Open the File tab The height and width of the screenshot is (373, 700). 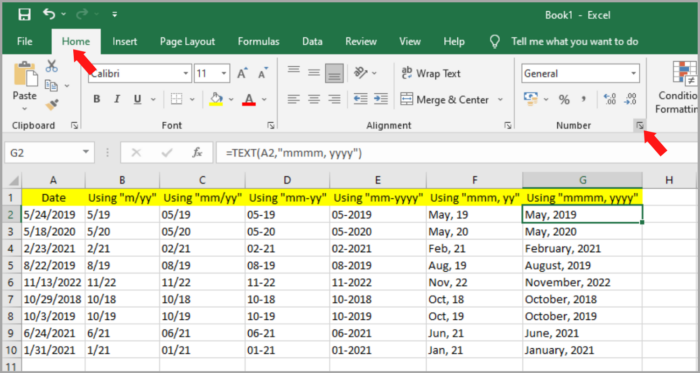coord(25,41)
